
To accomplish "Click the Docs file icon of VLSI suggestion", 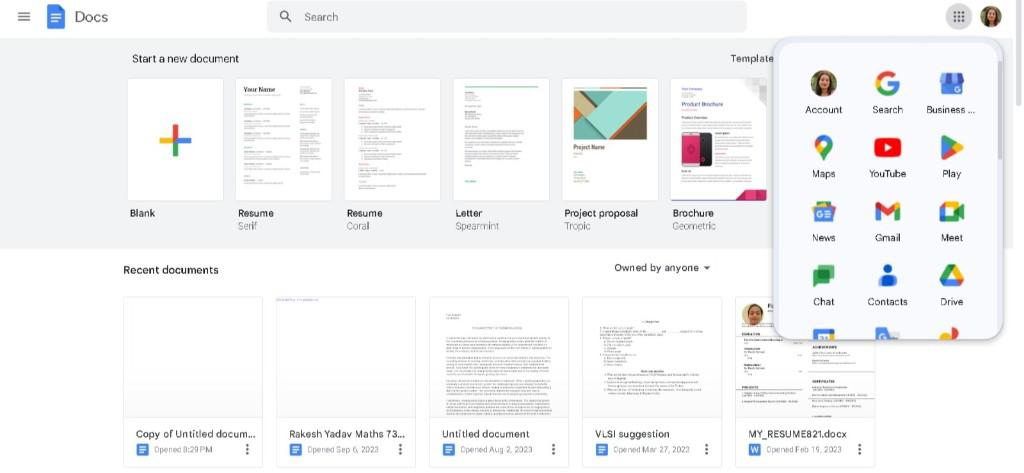I will click(601, 449).
